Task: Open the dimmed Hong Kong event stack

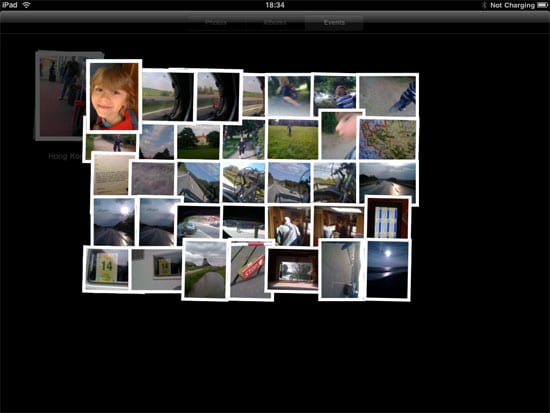Action: [60, 95]
